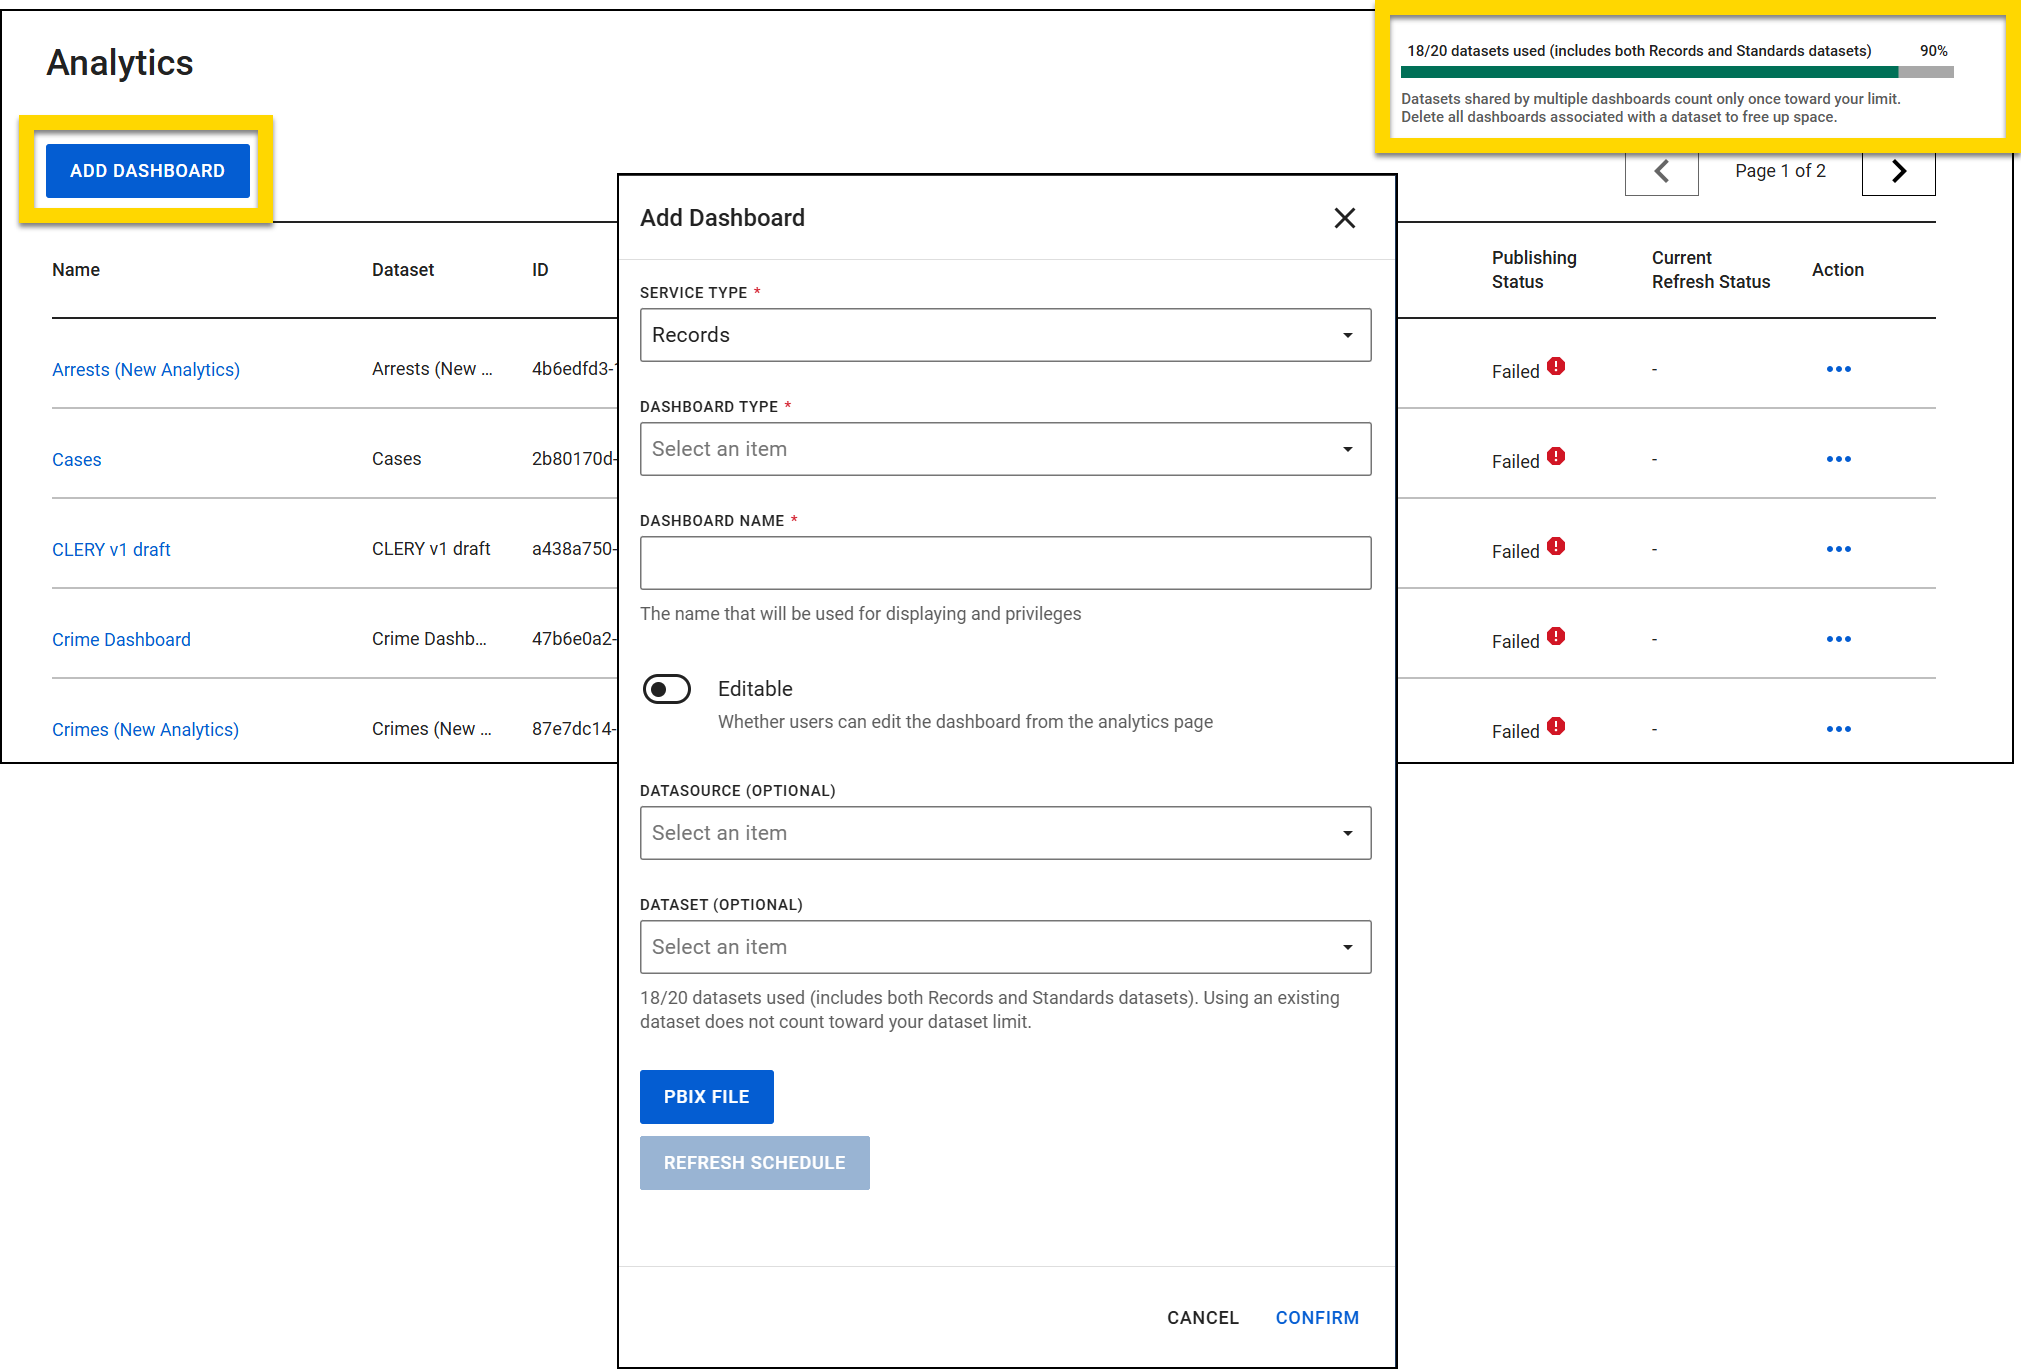Click CONFIRM to save the dashboard
This screenshot has width=2021, height=1369.
[x=1316, y=1317]
